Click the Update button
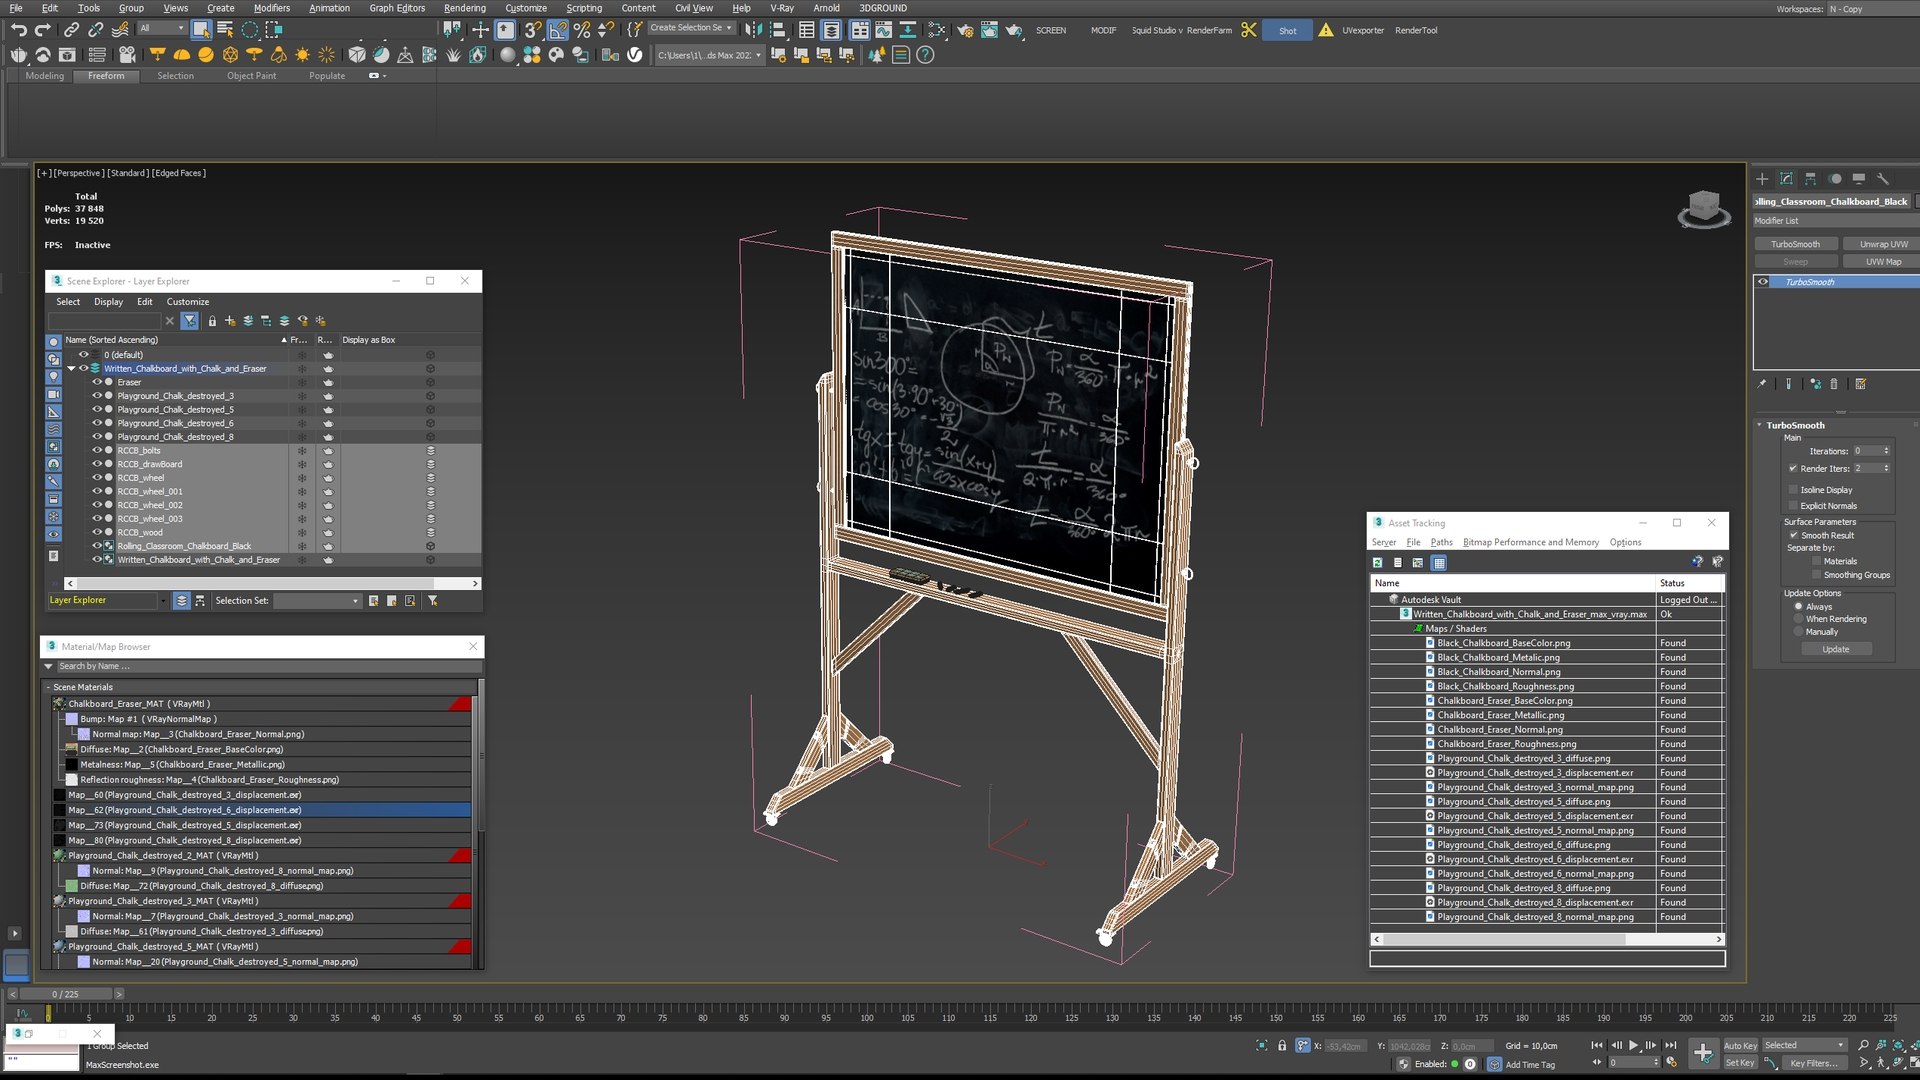The width and height of the screenshot is (1920, 1080). [x=1836, y=650]
